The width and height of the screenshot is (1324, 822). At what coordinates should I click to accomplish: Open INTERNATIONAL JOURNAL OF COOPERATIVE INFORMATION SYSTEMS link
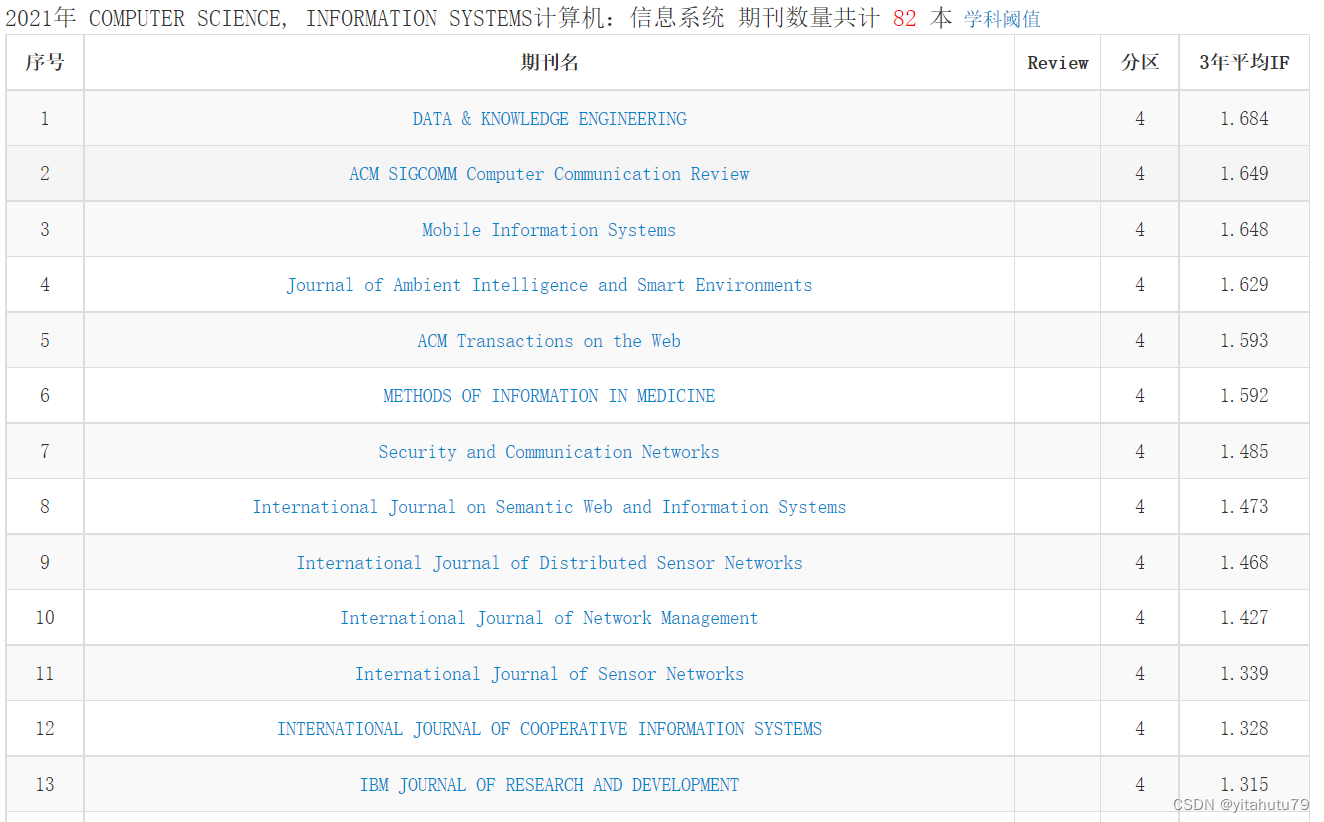coord(549,729)
